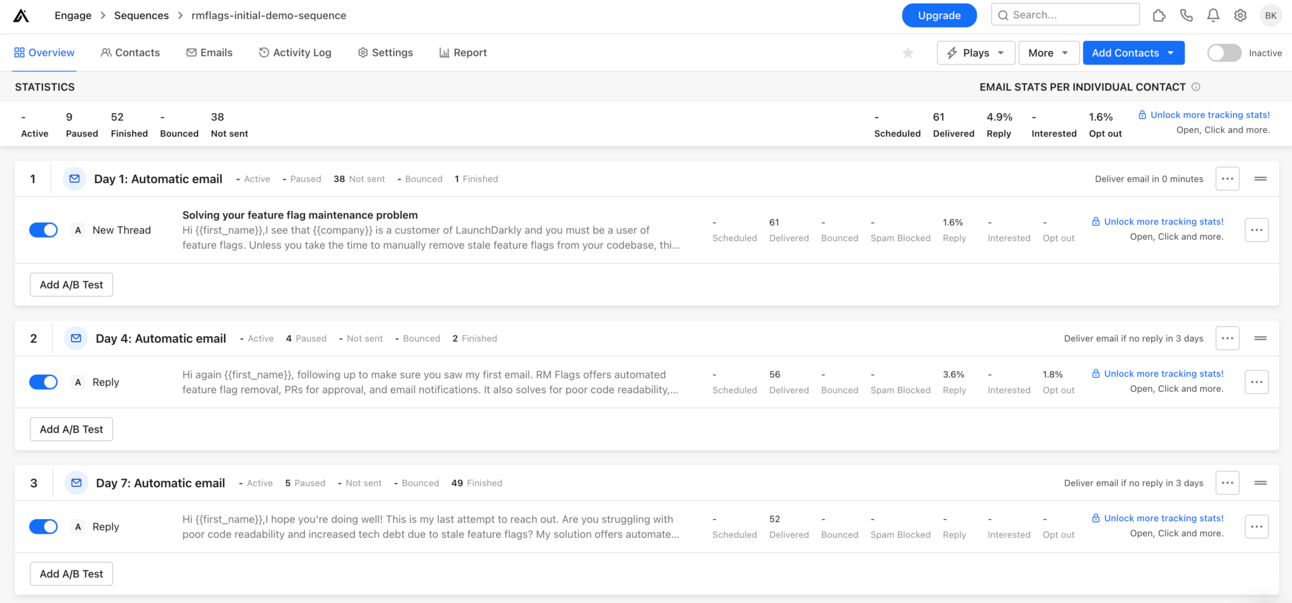Click the info icon beside Email Stats heading

coord(1196,87)
